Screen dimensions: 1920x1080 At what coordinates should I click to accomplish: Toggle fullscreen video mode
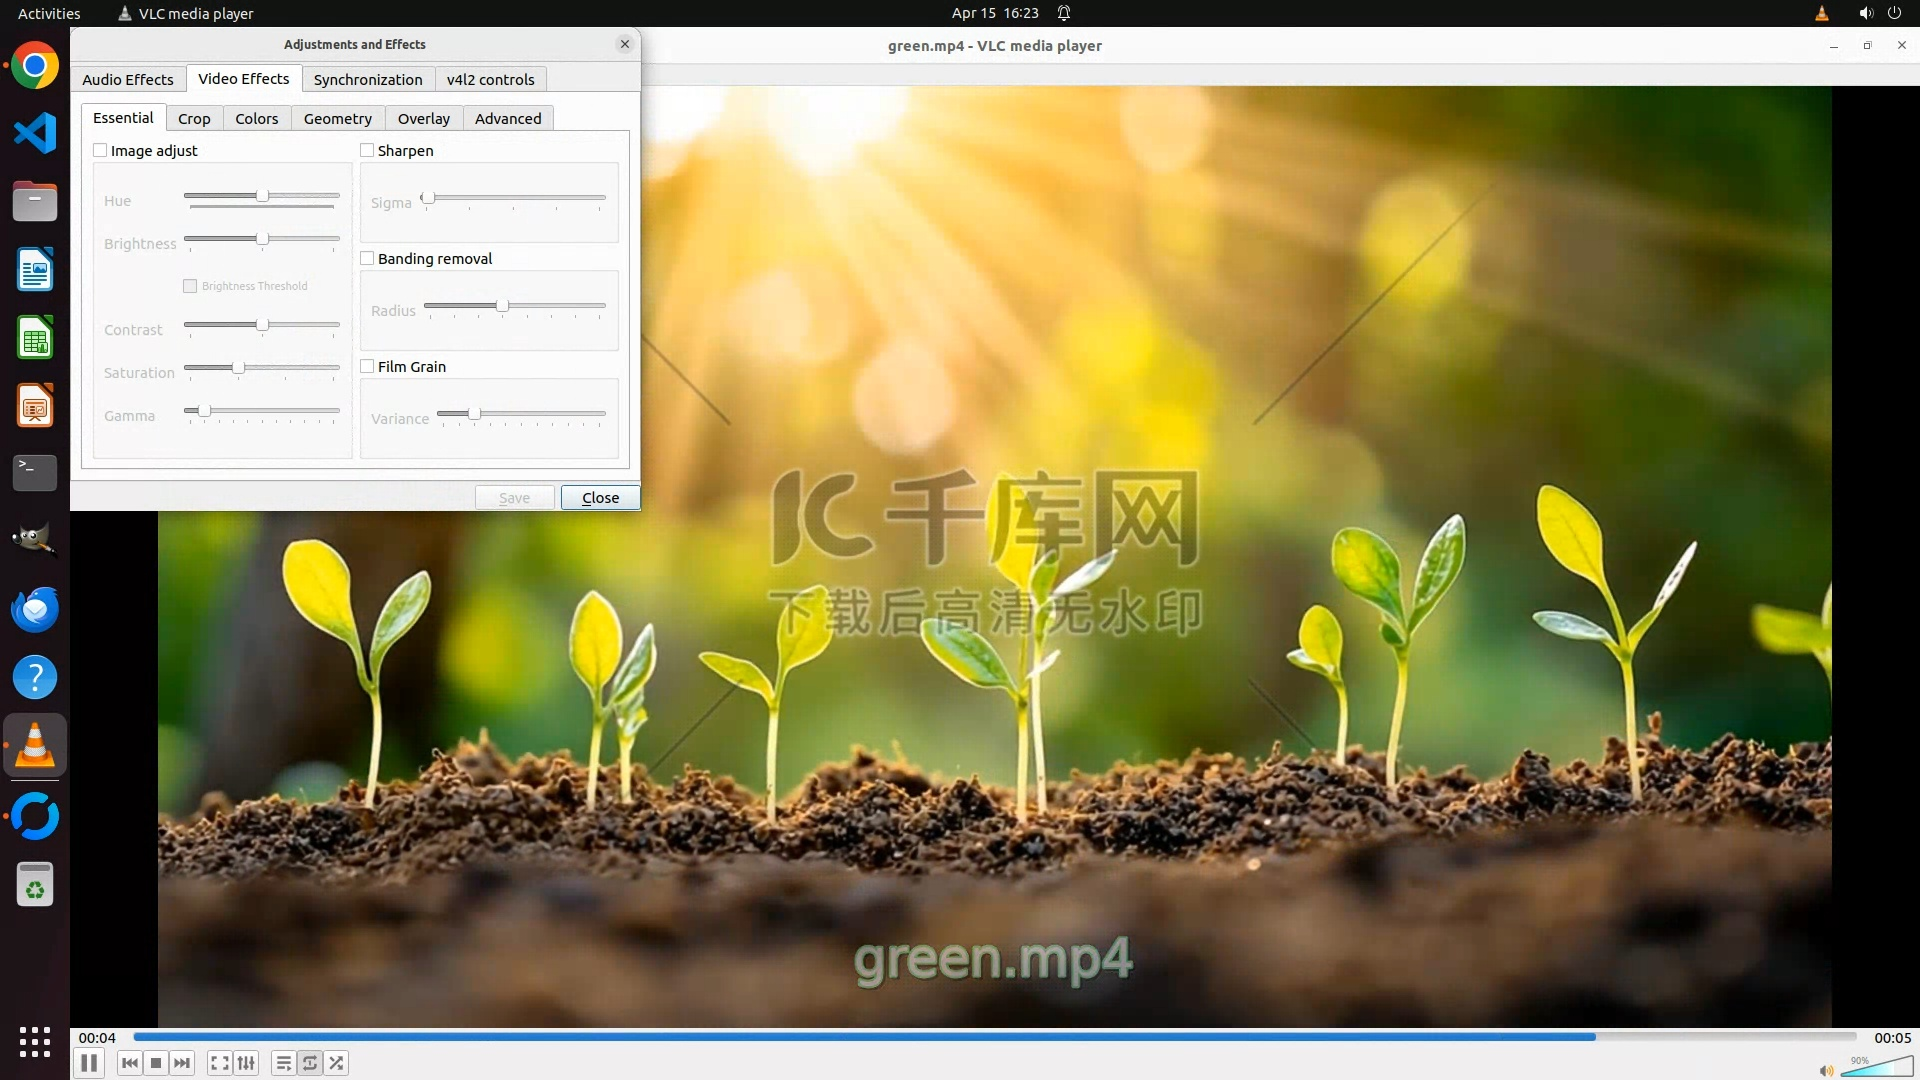pyautogui.click(x=220, y=1063)
